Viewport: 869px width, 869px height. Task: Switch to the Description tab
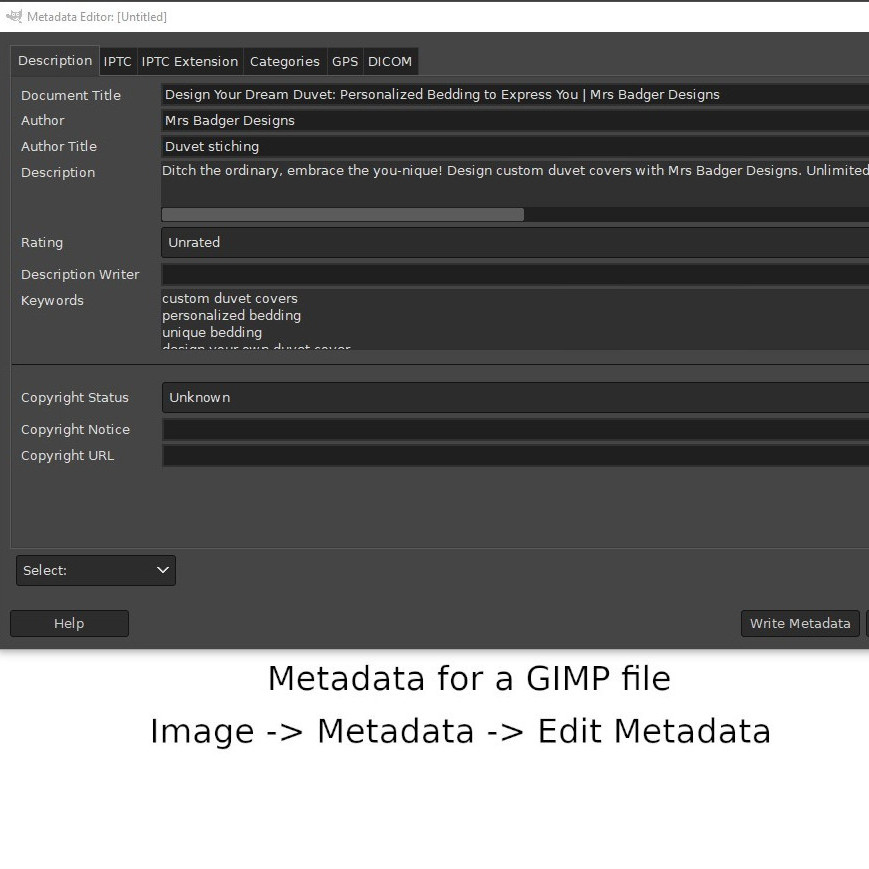click(55, 61)
